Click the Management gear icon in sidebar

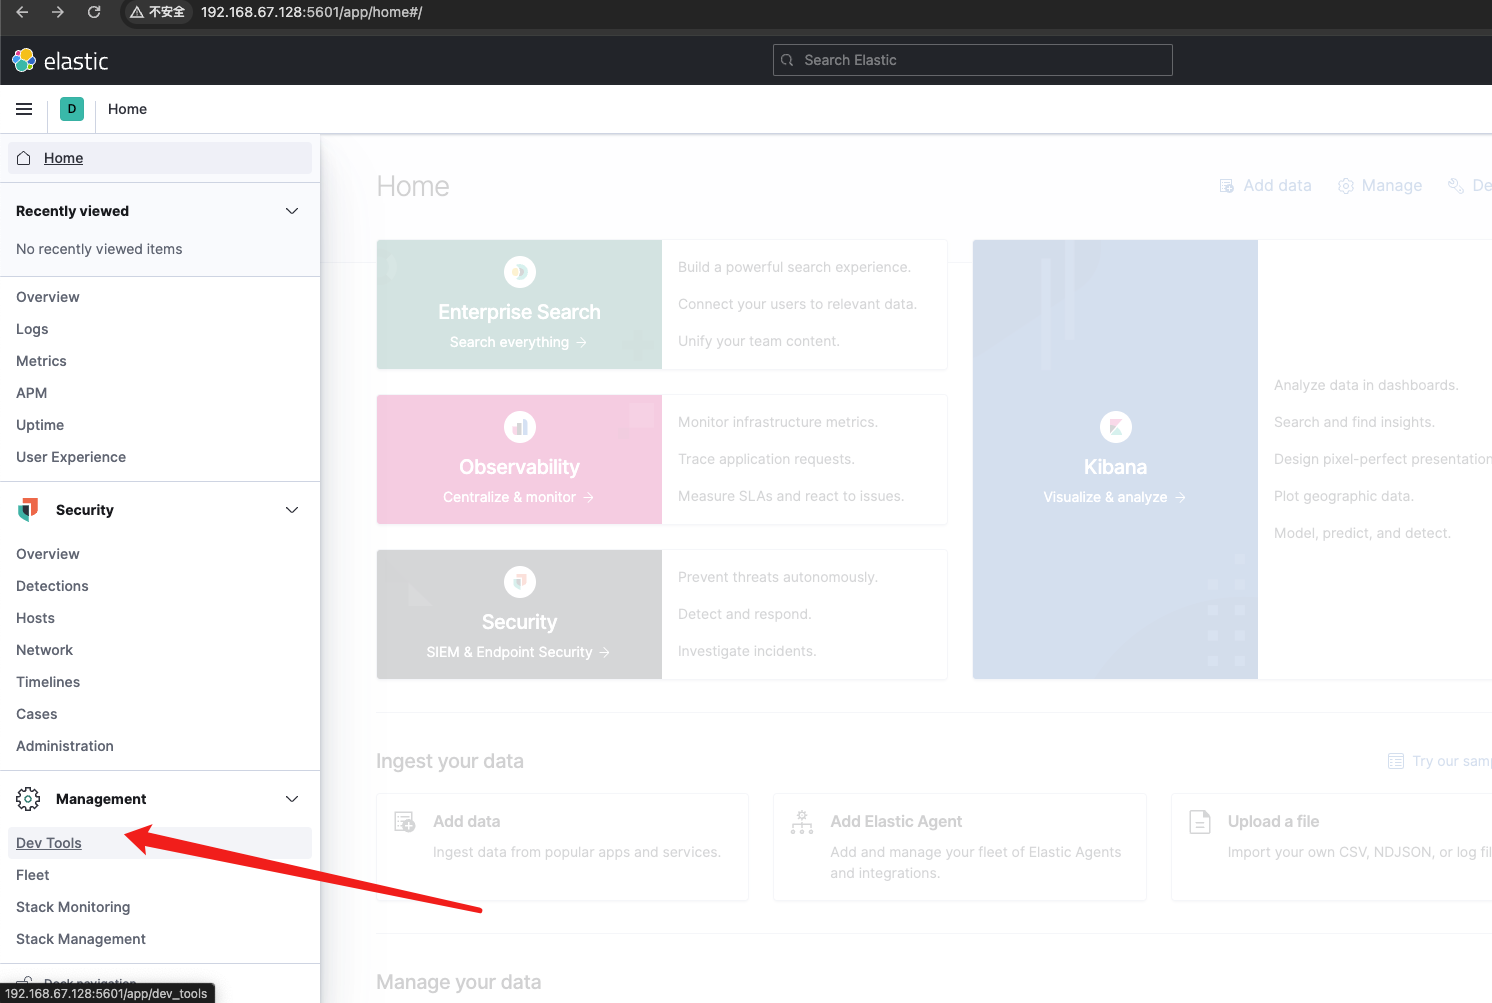point(28,799)
